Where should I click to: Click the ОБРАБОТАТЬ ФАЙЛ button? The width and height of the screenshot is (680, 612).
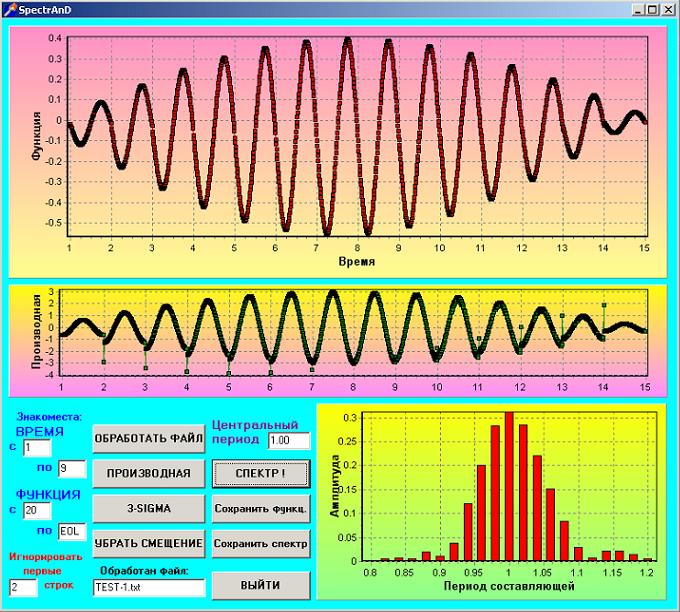pyautogui.click(x=148, y=438)
